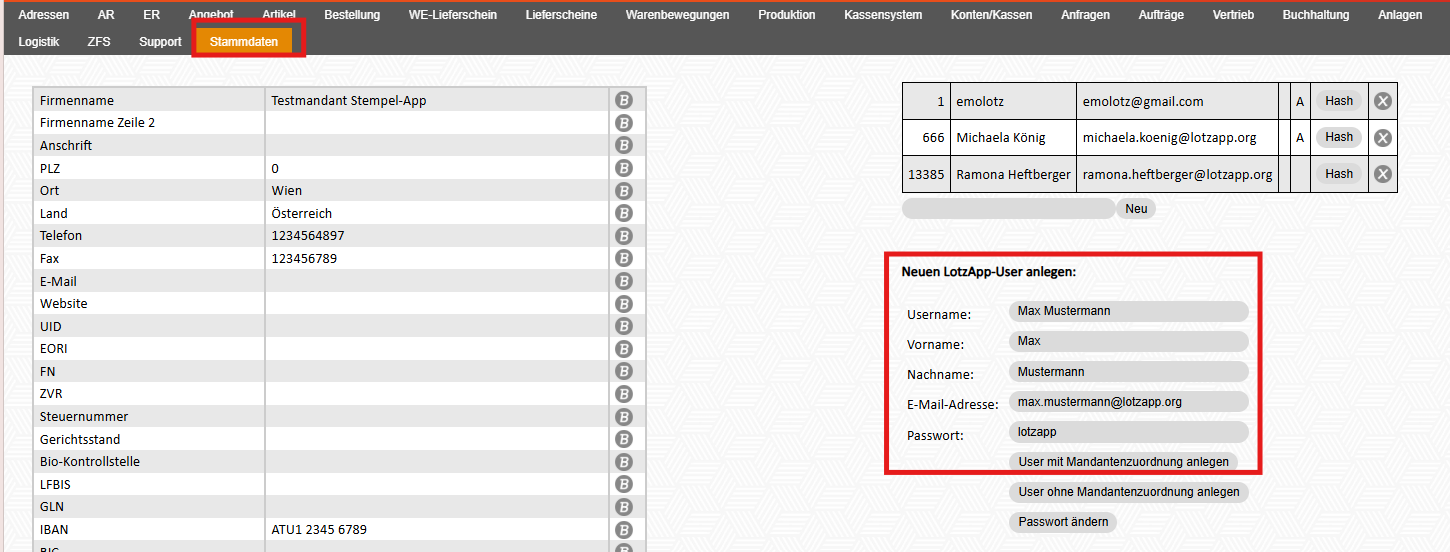Remove user Ramona Heftberger with the X icon
The height and width of the screenshot is (552, 1450).
1383,174
